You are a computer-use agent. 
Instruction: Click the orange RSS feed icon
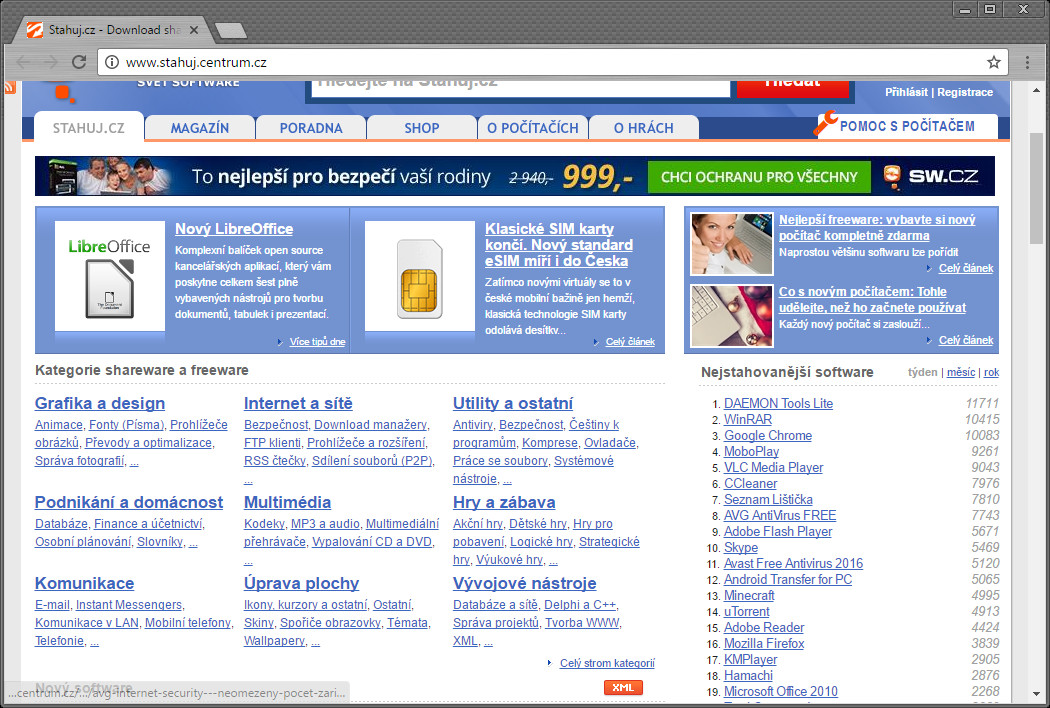9,87
